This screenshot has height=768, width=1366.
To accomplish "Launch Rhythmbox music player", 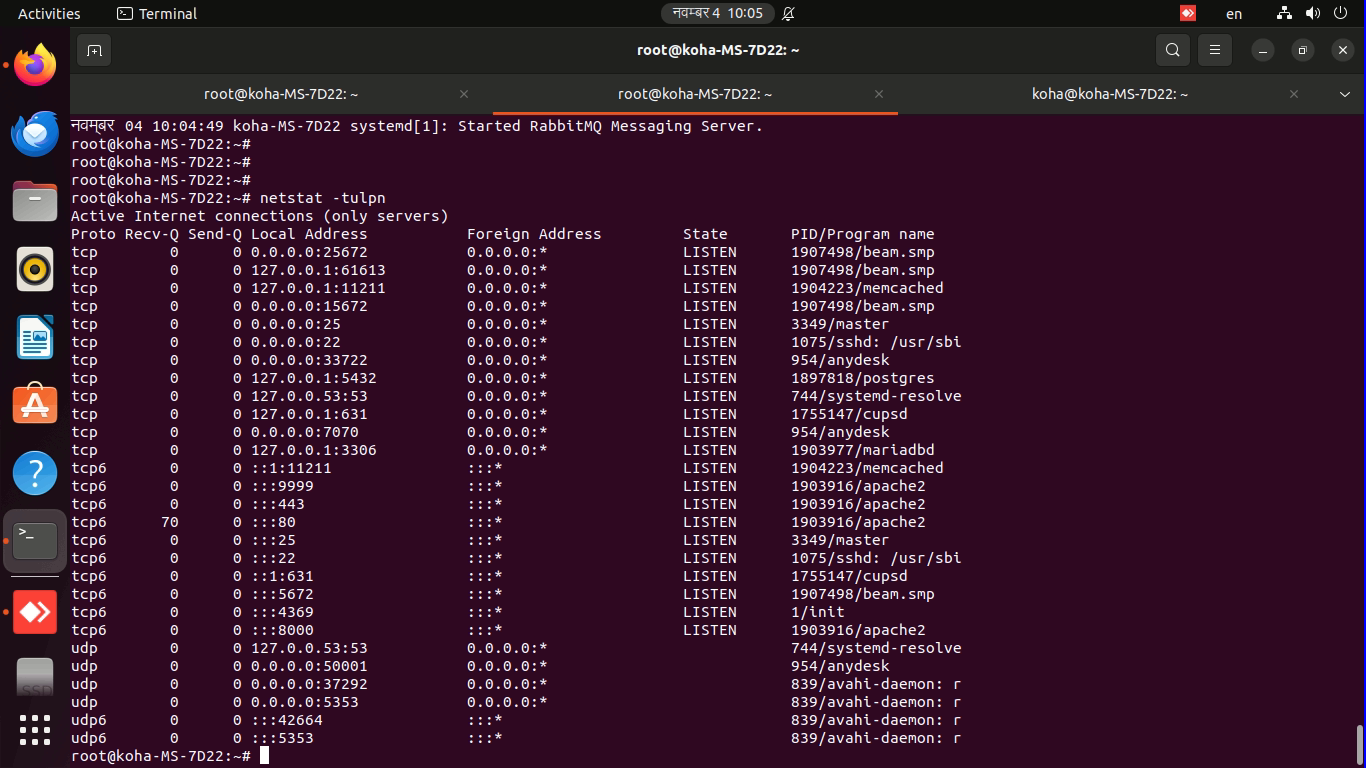I will coord(35,269).
